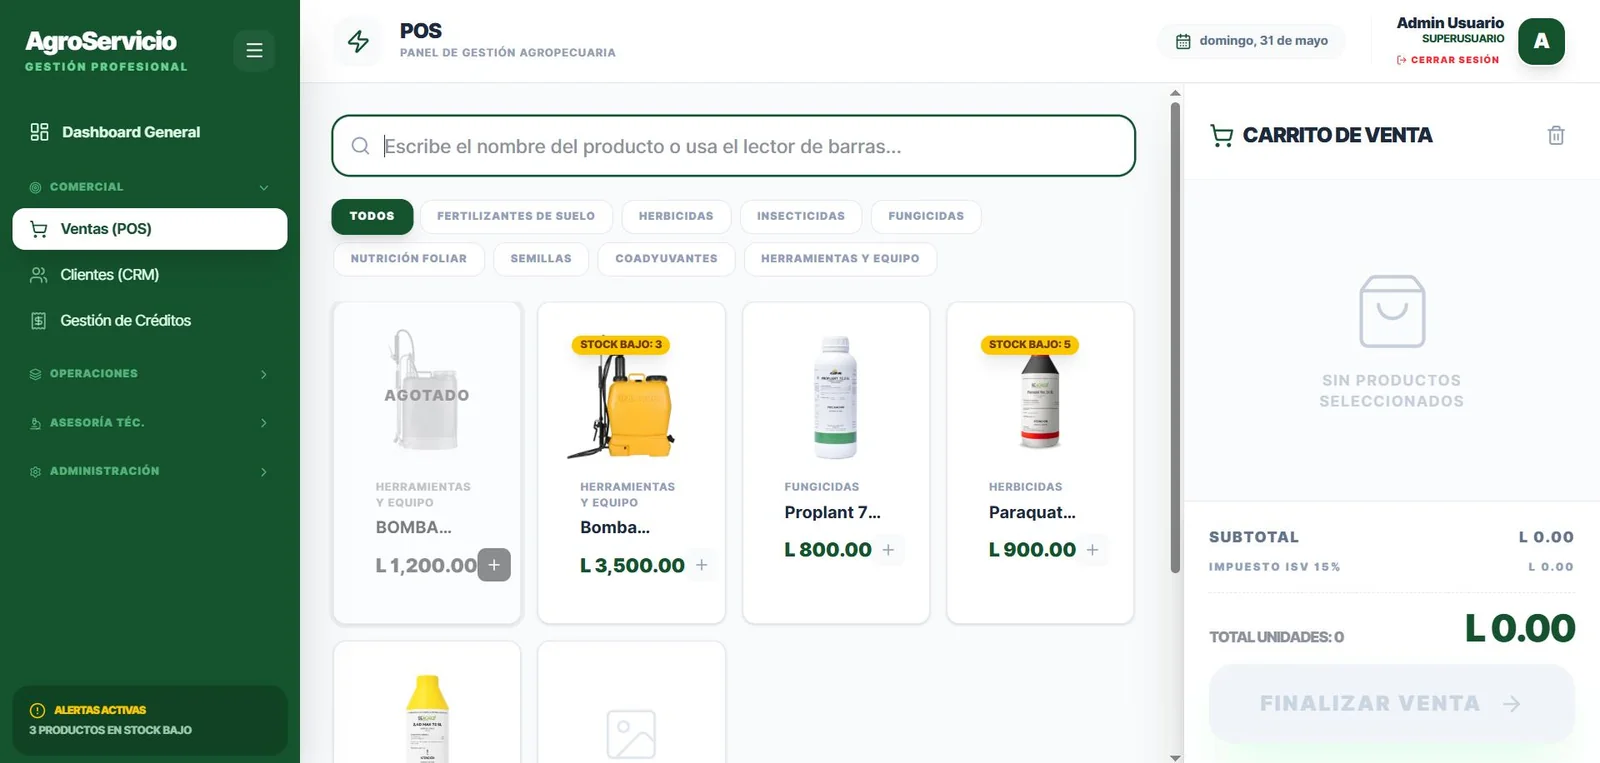
Task: Click TOTAL UNIDADES: 0 label
Action: click(1276, 637)
